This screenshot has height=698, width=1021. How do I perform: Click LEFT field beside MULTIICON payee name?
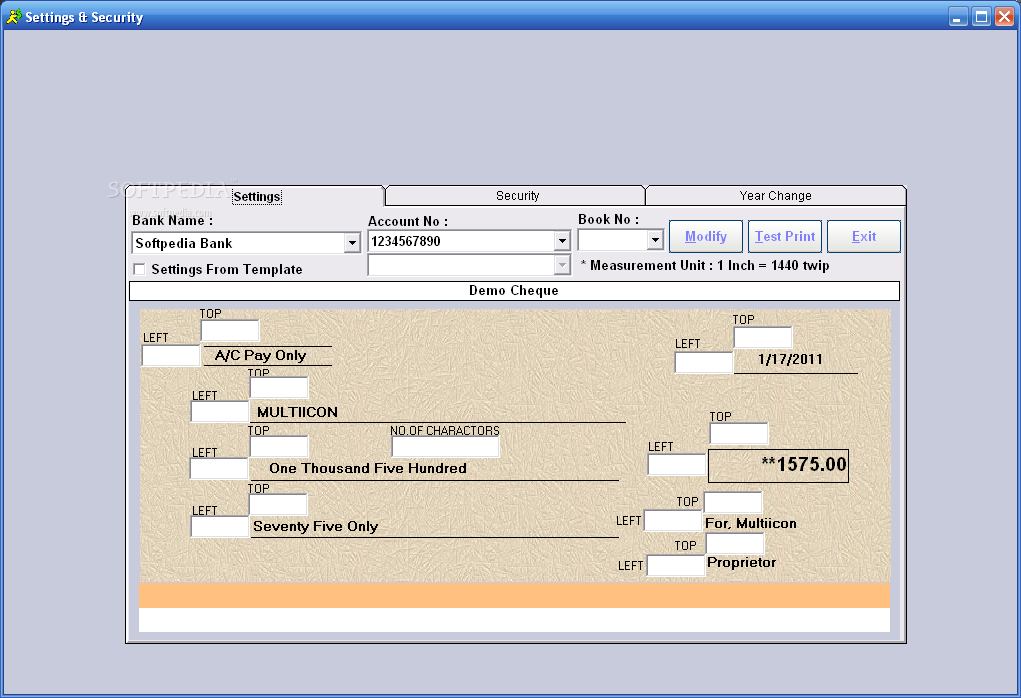[x=219, y=412]
